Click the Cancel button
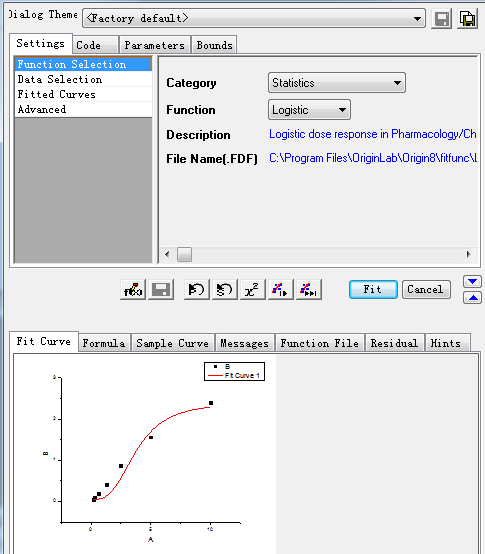Image resolution: width=485 pixels, height=554 pixels. pyautogui.click(x=426, y=290)
